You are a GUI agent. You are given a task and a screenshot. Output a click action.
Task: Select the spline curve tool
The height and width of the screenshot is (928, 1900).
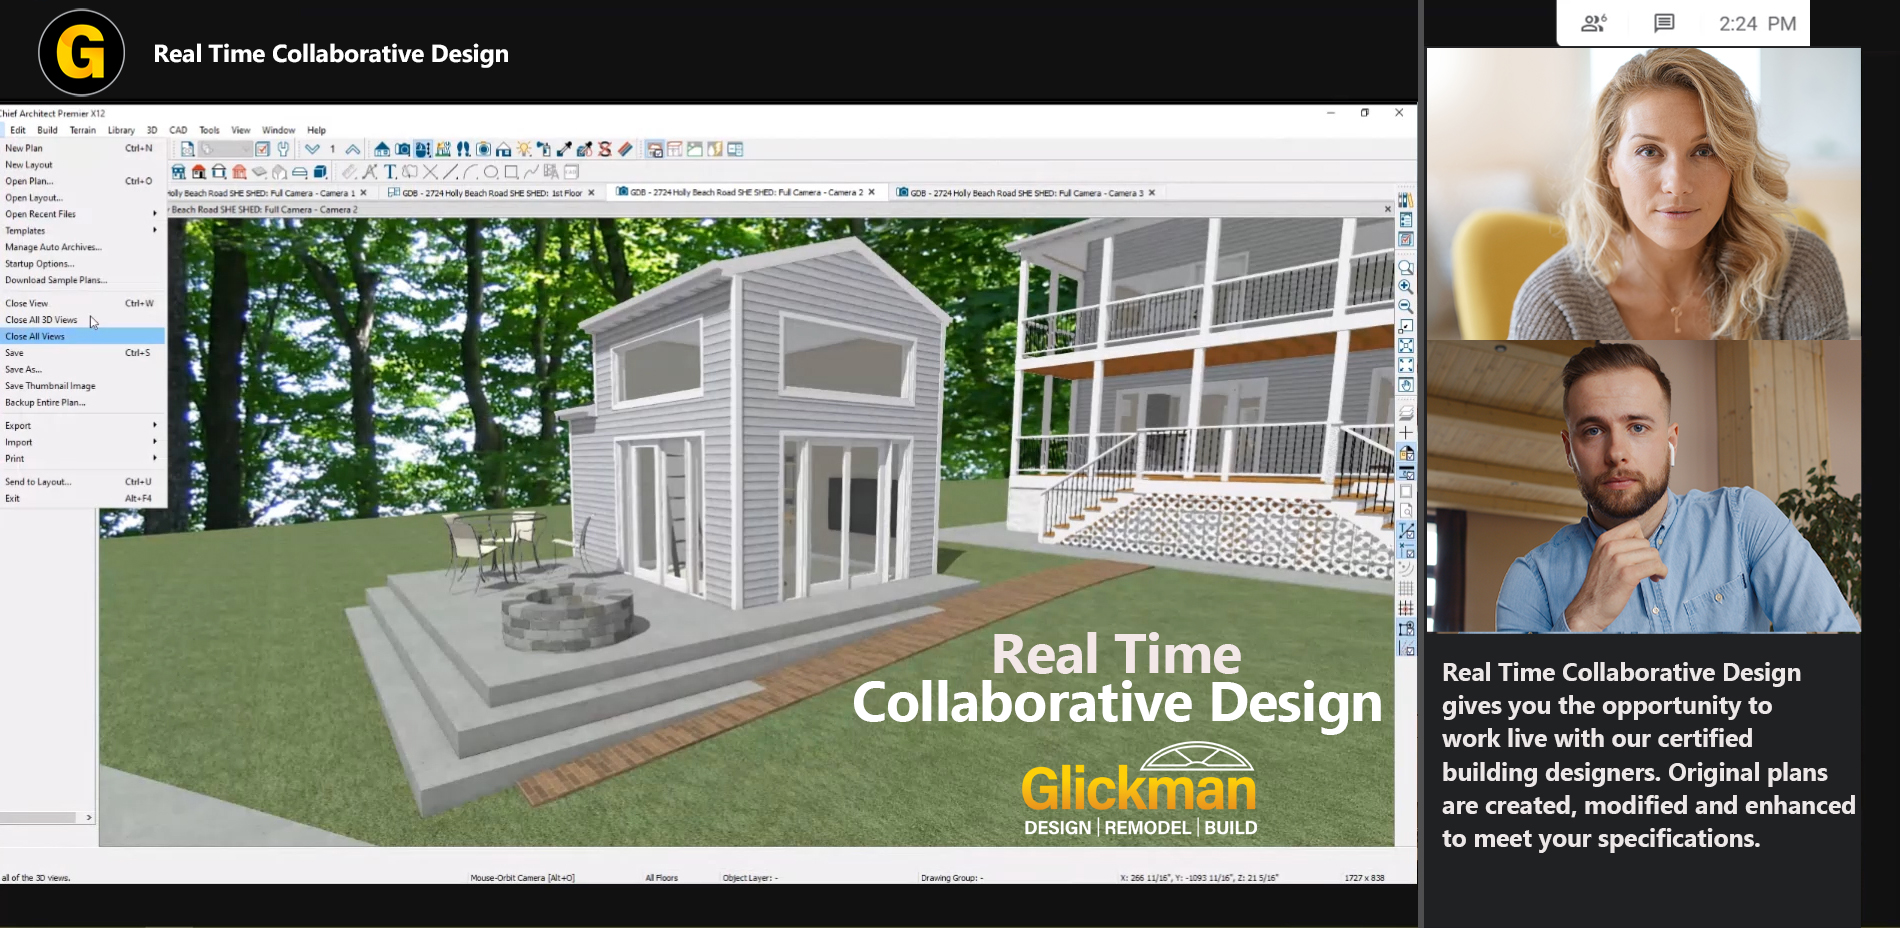530,171
